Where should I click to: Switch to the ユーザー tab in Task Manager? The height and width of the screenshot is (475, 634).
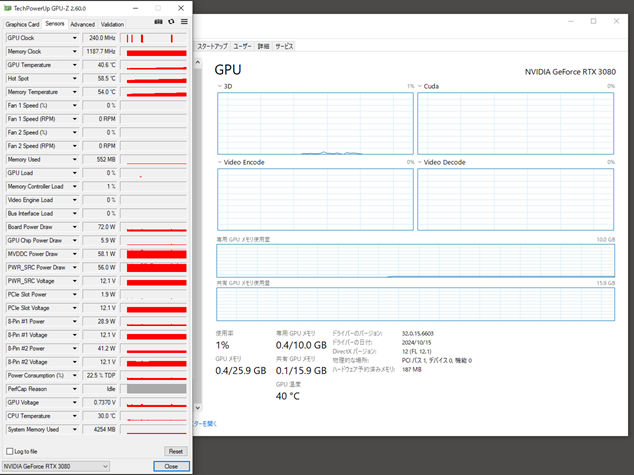coord(243,46)
